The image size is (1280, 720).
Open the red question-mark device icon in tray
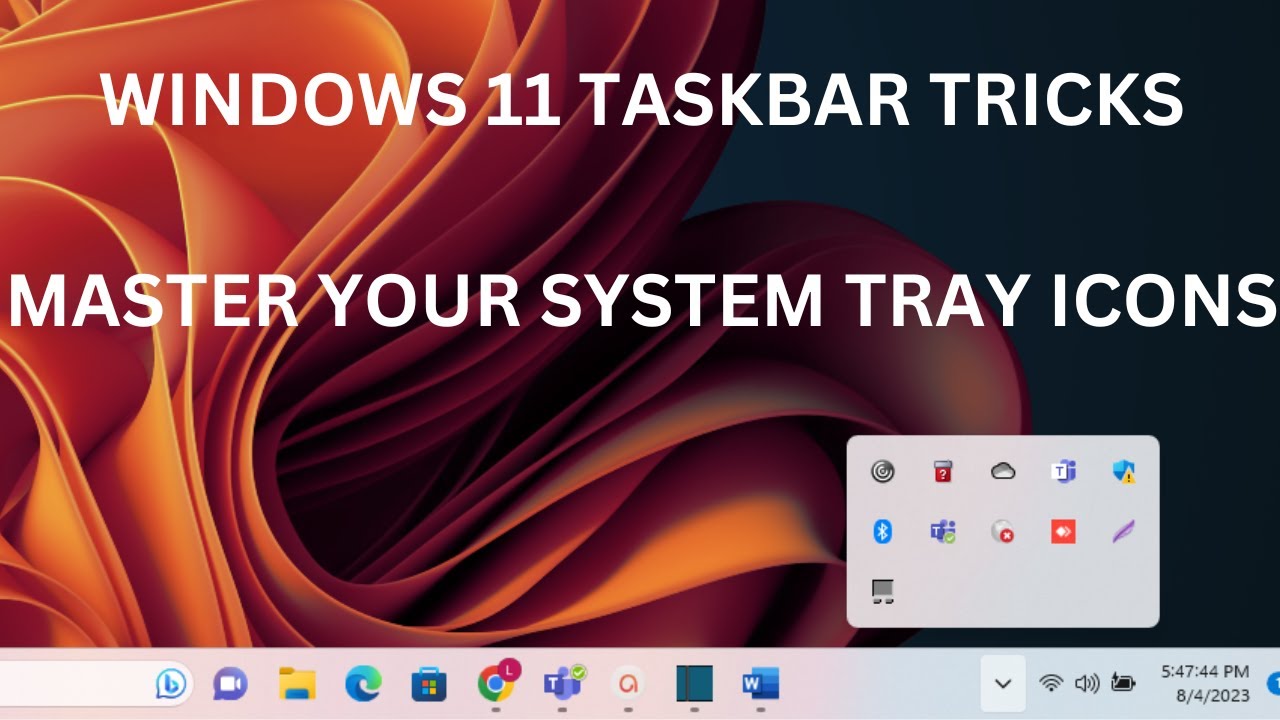click(943, 471)
